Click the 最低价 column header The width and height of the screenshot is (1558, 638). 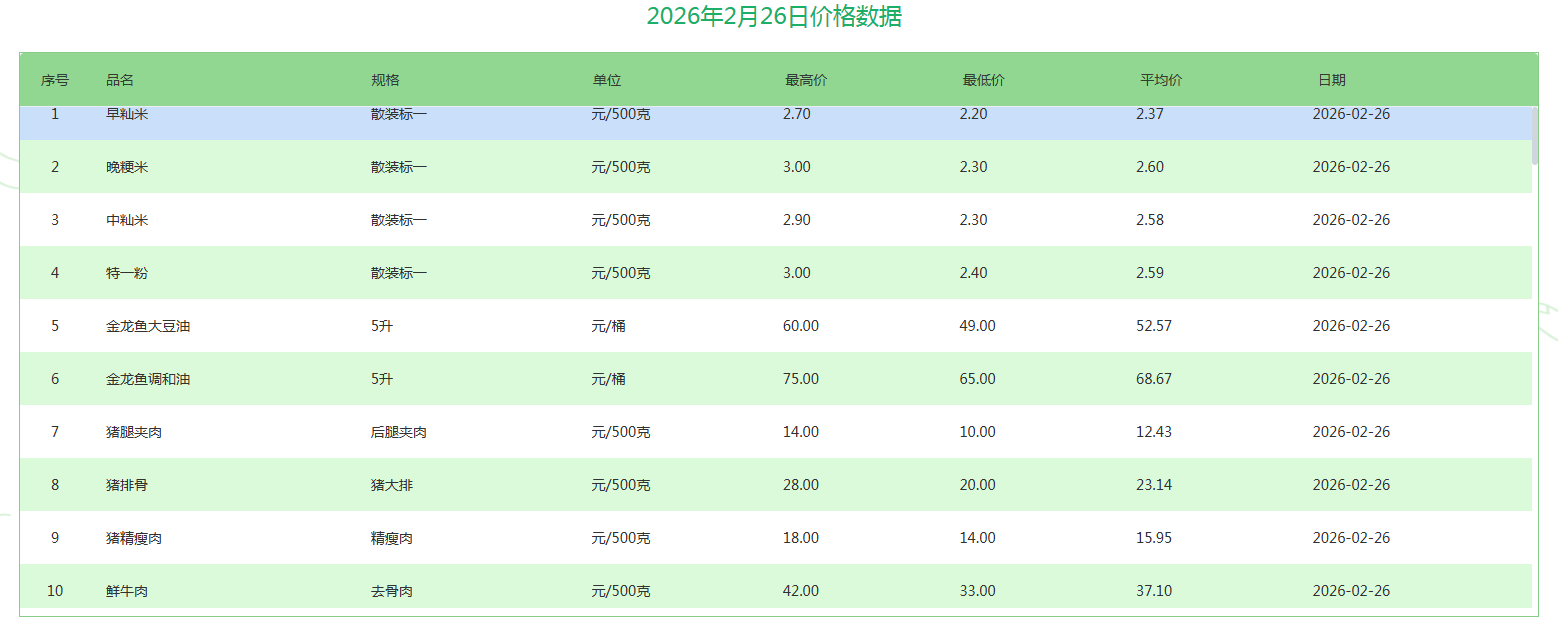click(983, 80)
